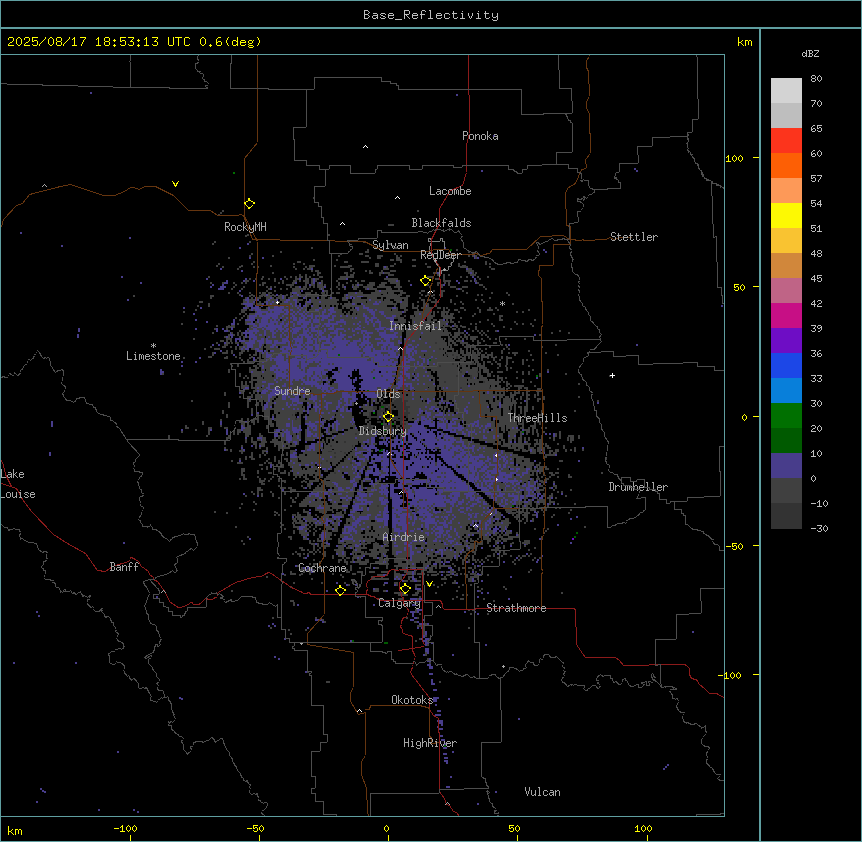
Task: Click the yellow diamond marker above Calgary
Action: 405,589
